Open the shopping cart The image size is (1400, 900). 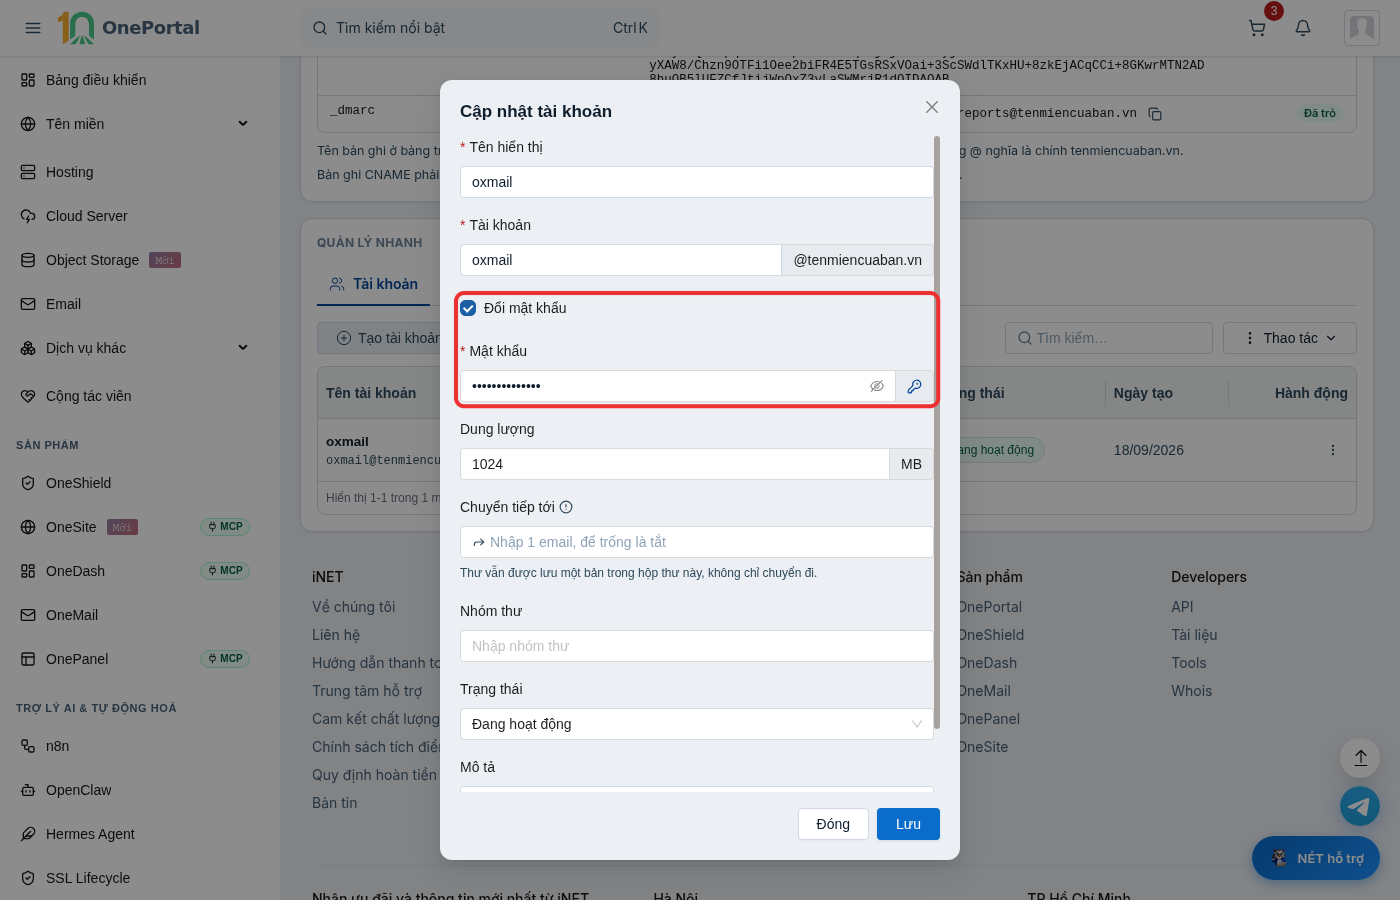(x=1258, y=28)
